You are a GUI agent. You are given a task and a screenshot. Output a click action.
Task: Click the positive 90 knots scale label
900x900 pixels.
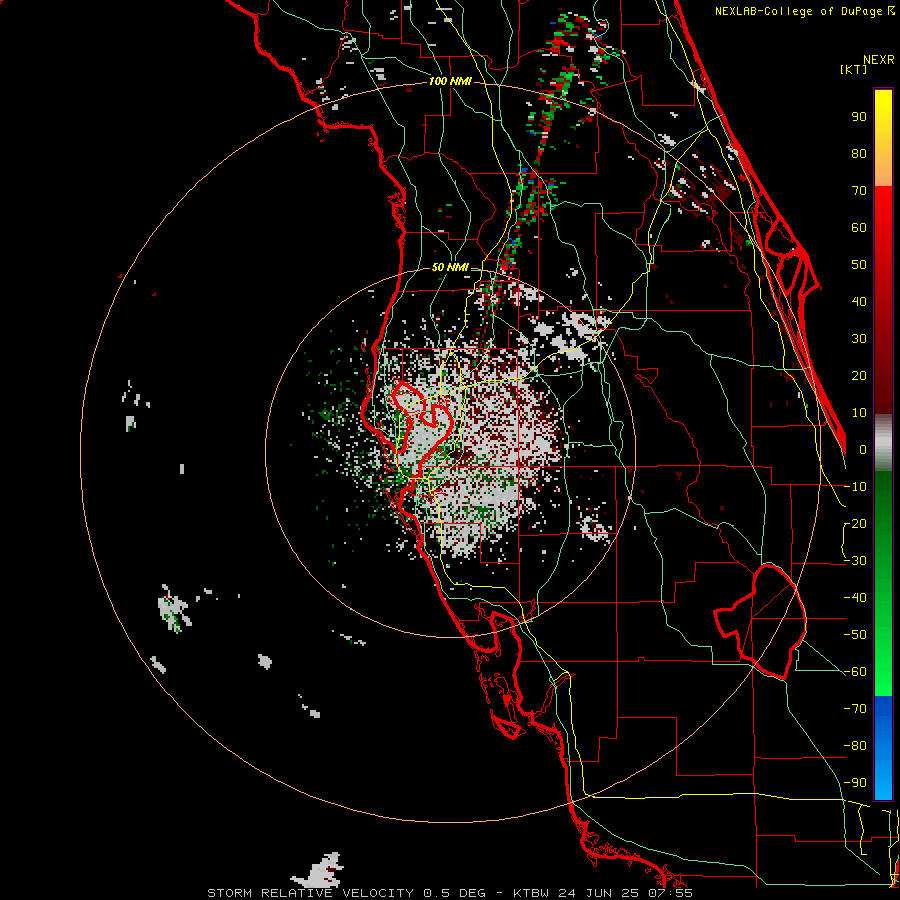(x=859, y=117)
